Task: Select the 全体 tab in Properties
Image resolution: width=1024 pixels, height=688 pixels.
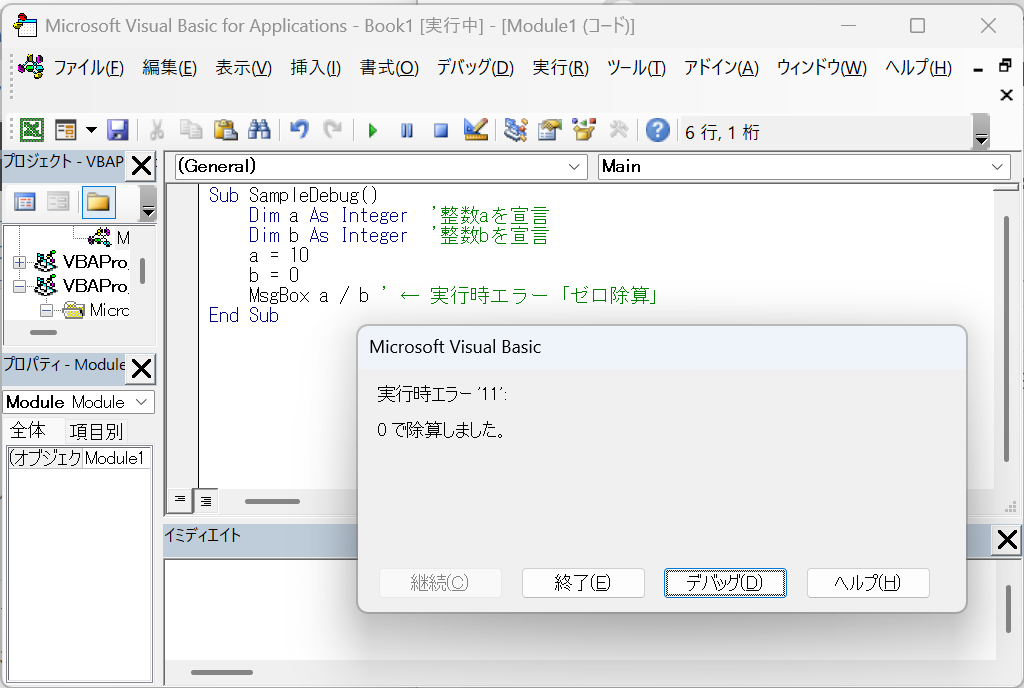Action: [28, 431]
